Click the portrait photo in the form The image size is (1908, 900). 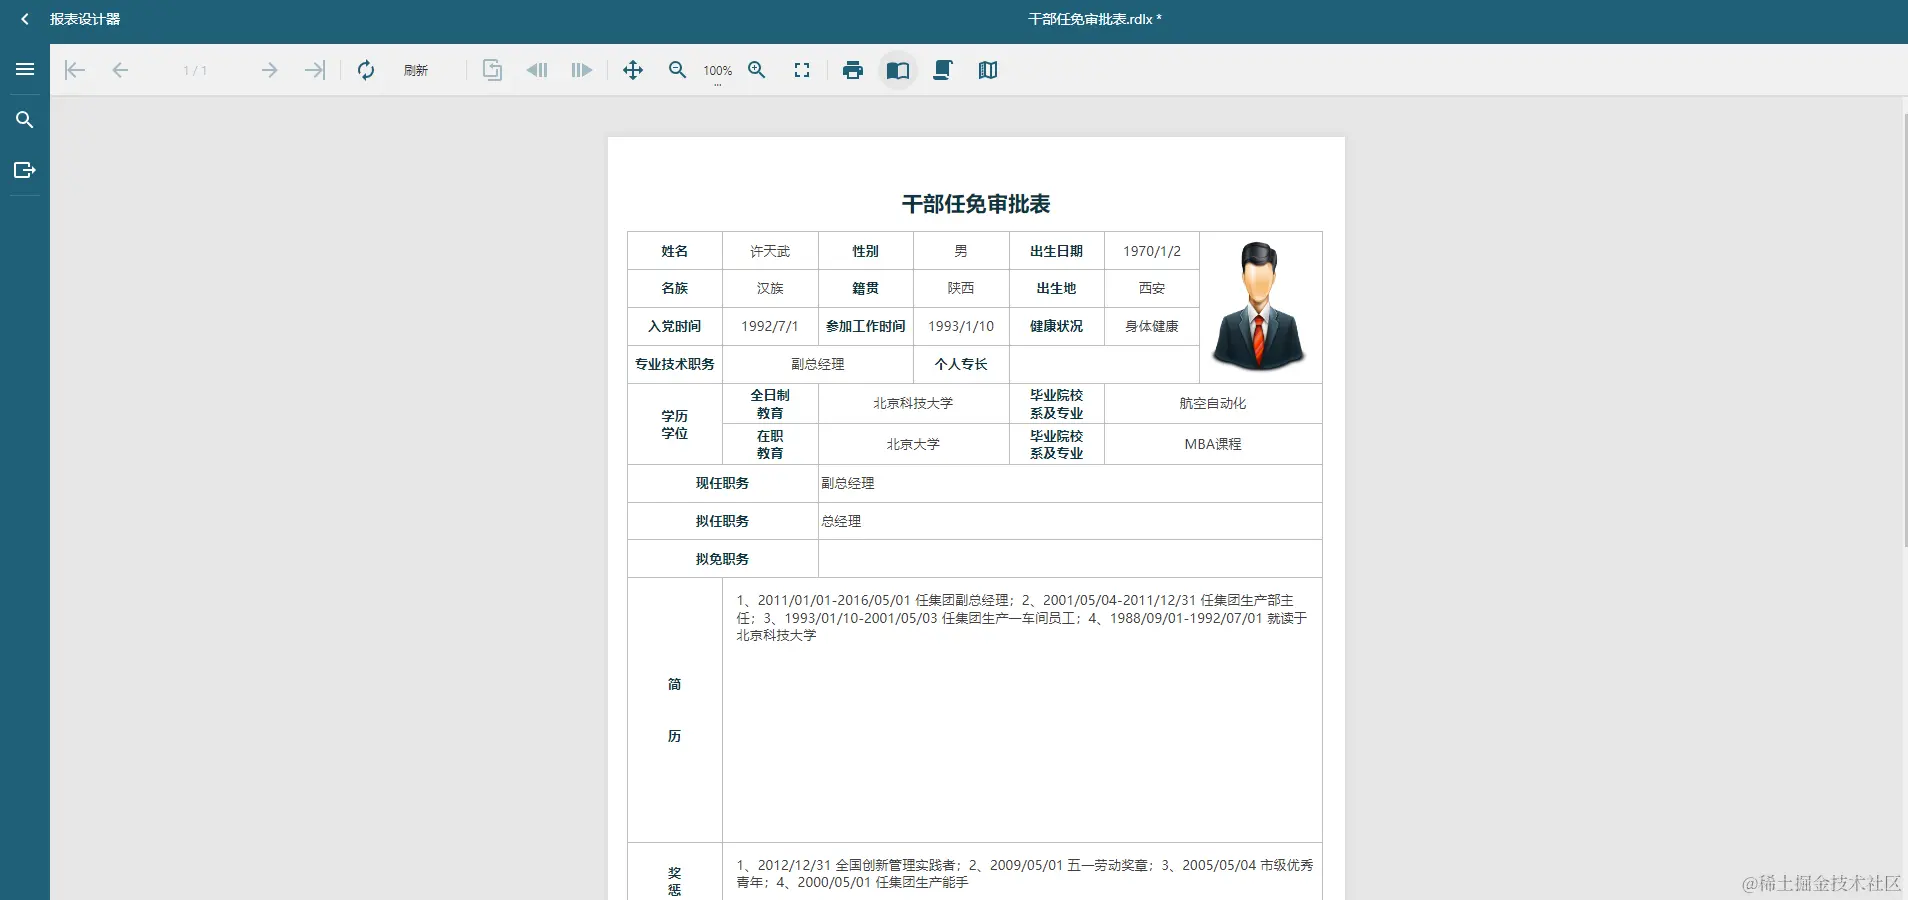(x=1259, y=306)
